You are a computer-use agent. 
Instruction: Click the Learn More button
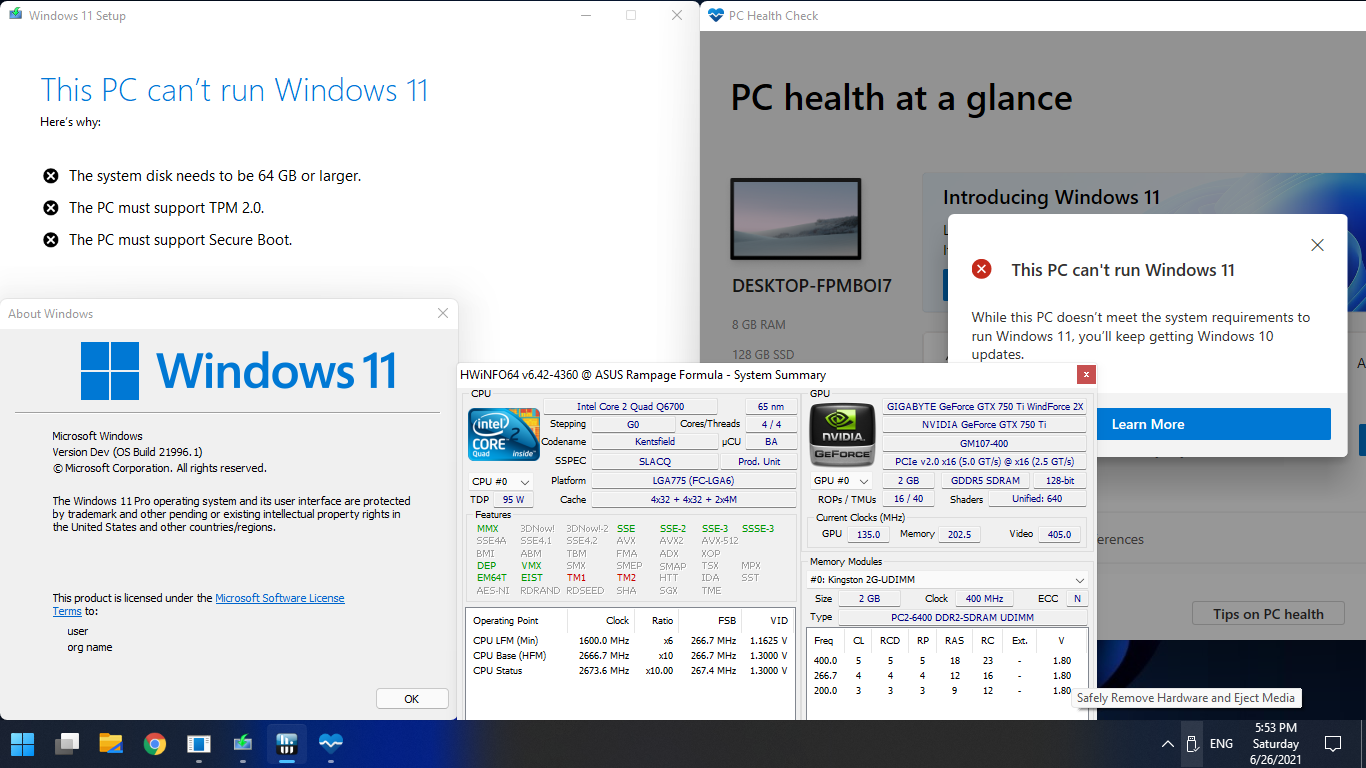click(x=1148, y=424)
